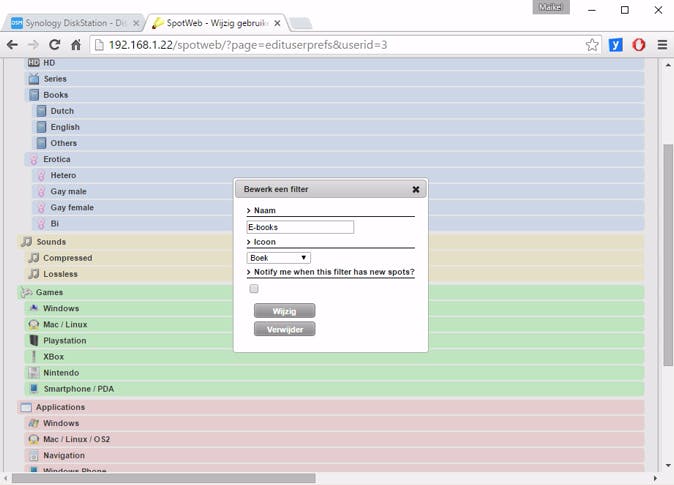The image size is (674, 485).
Task: Click the Nintendo icon
Action: pos(34,373)
